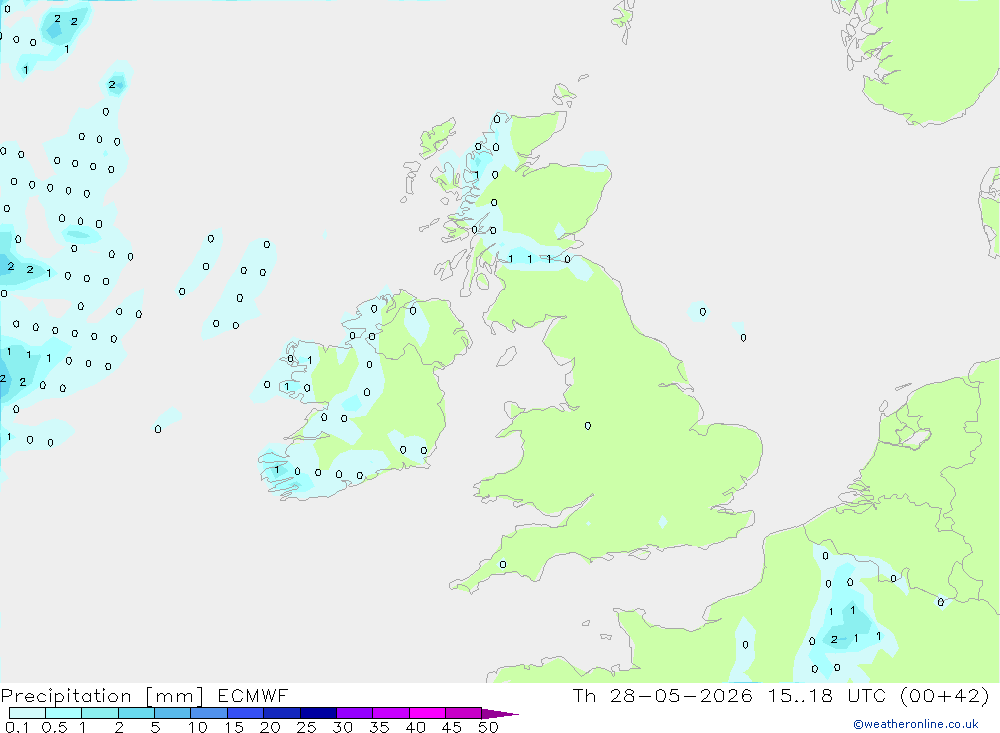Click the "Th" weekday abbreviation
Image resolution: width=1000 pixels, height=733 pixels.
click(x=584, y=695)
